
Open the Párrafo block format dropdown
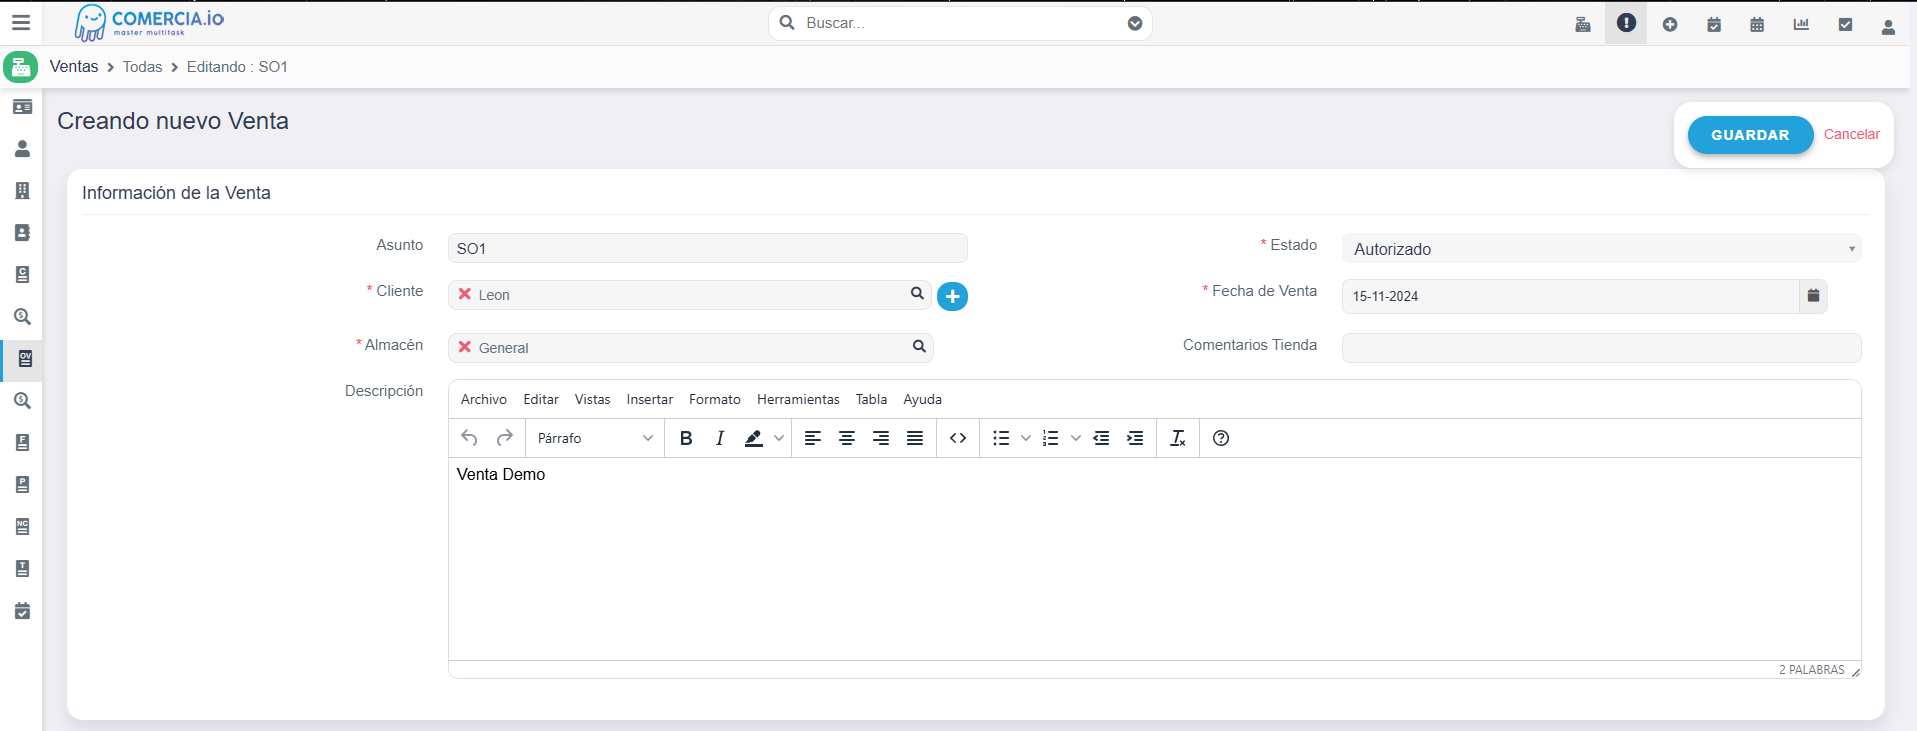[x=595, y=438]
